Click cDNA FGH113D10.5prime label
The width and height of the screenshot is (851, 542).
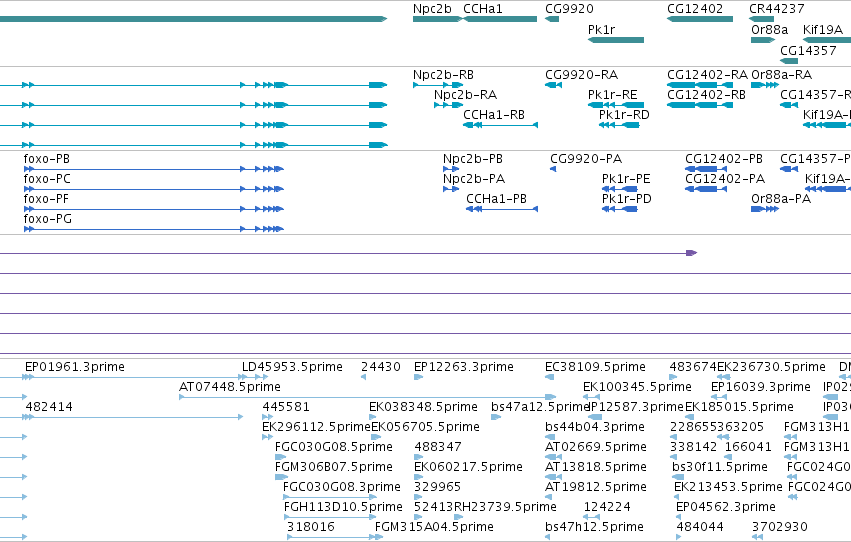point(343,508)
